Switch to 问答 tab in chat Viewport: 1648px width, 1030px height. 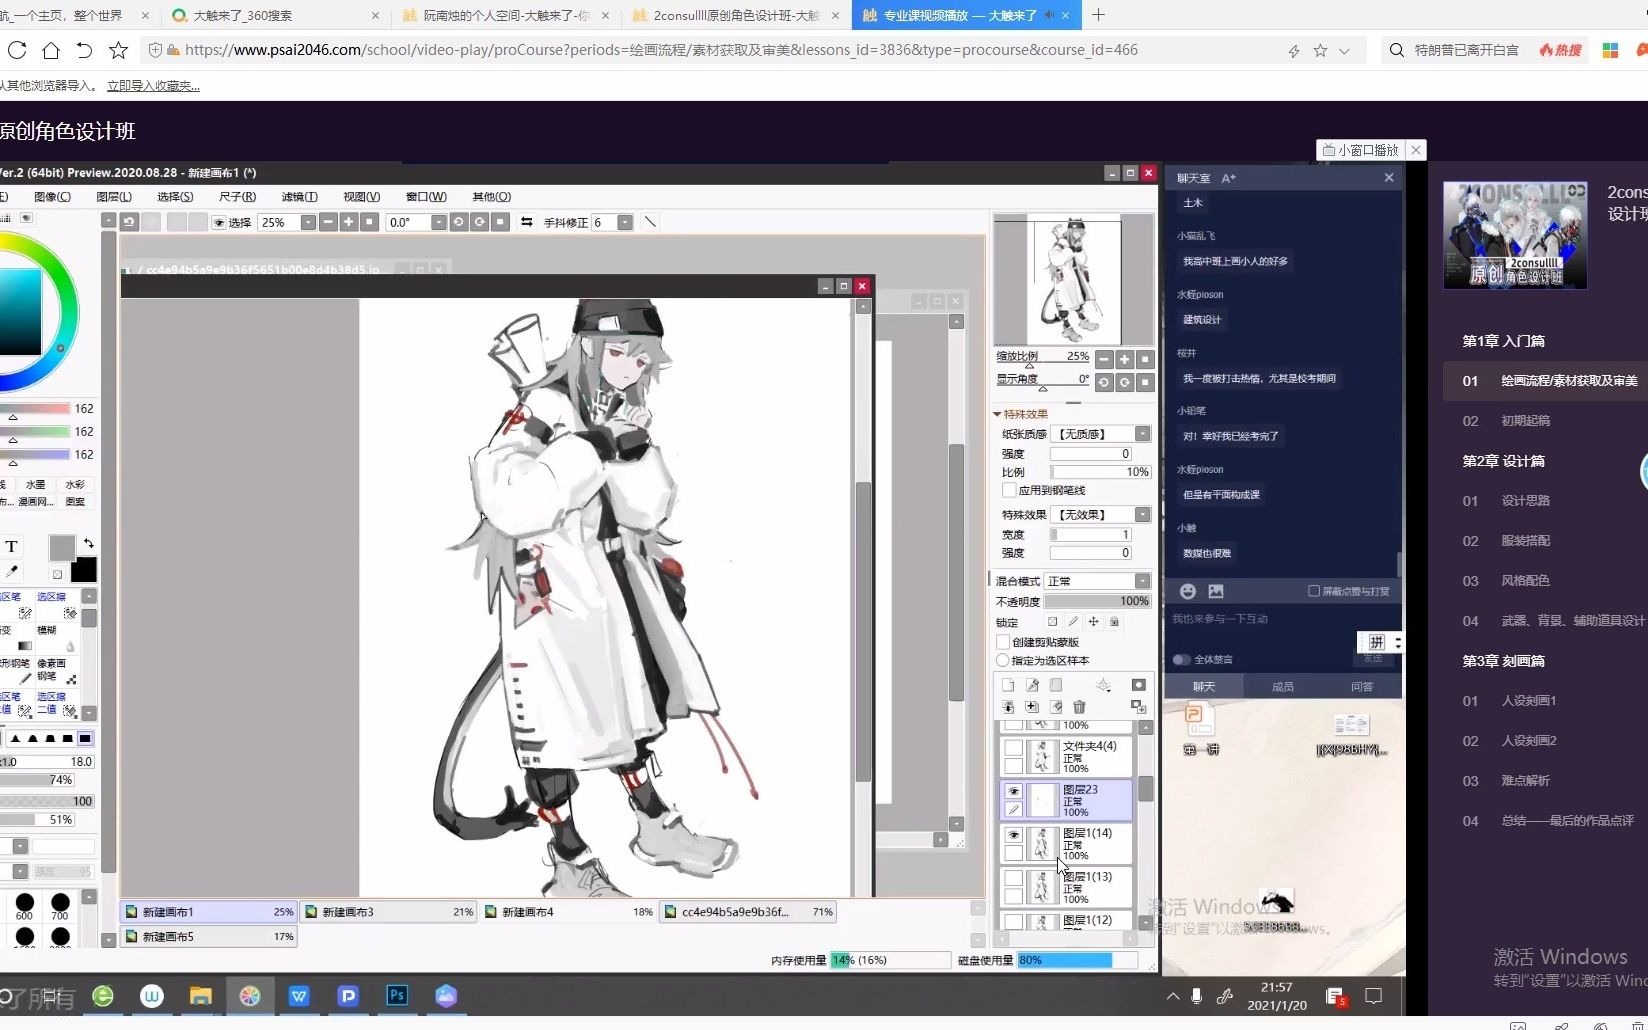[1362, 686]
